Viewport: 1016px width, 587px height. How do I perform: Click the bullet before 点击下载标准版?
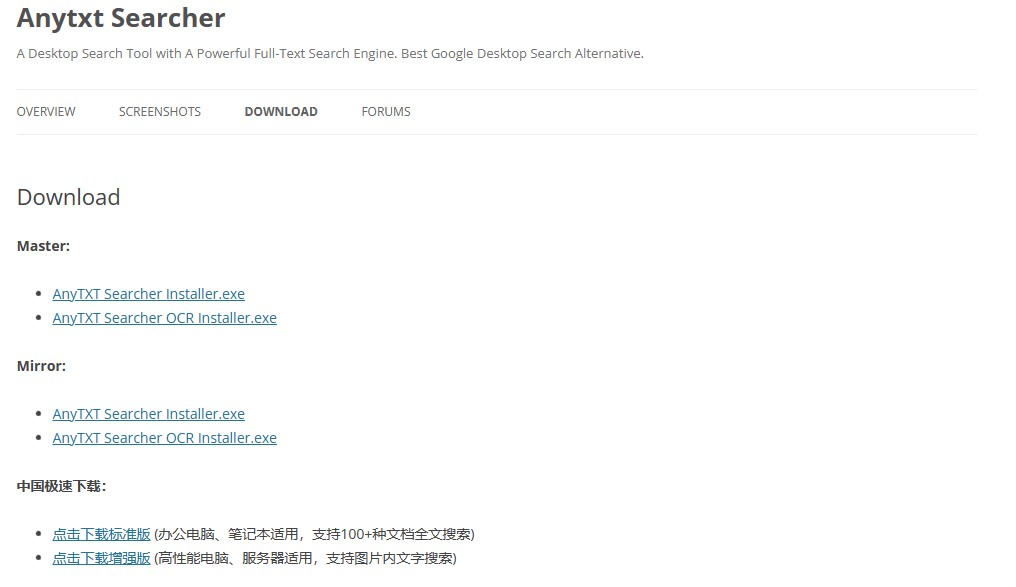click(x=40, y=535)
